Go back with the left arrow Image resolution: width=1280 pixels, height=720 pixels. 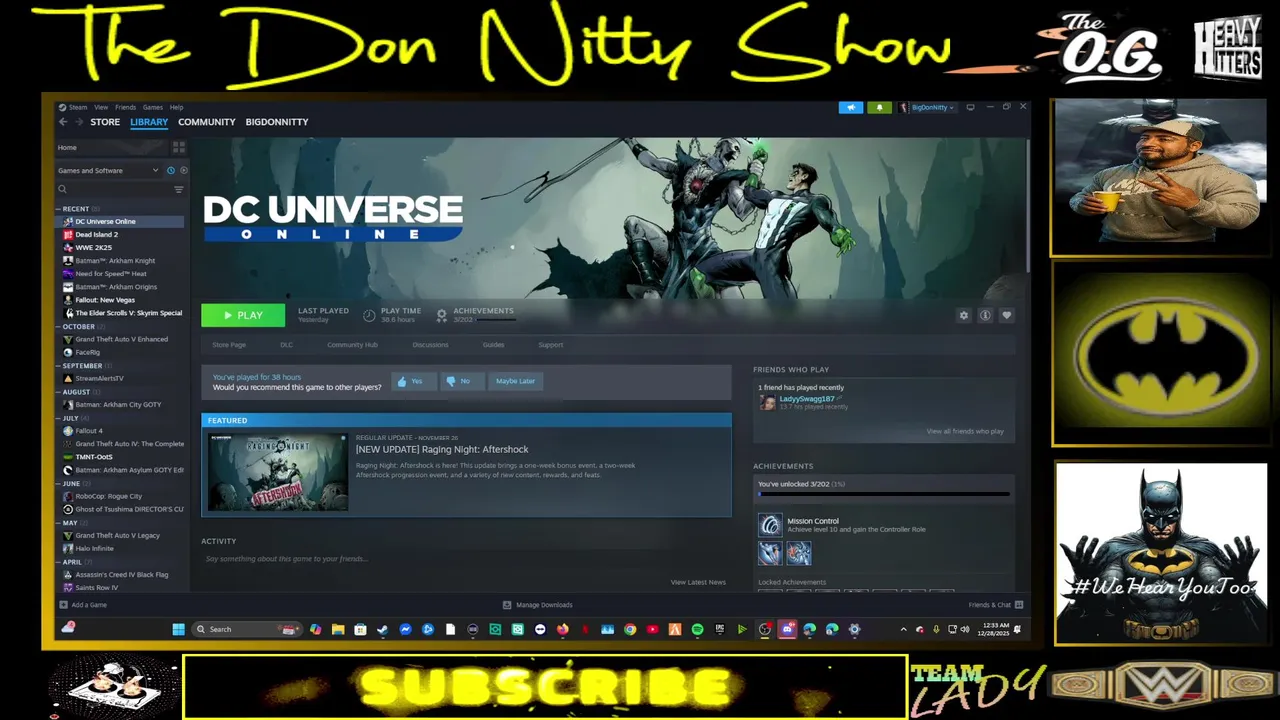63,122
